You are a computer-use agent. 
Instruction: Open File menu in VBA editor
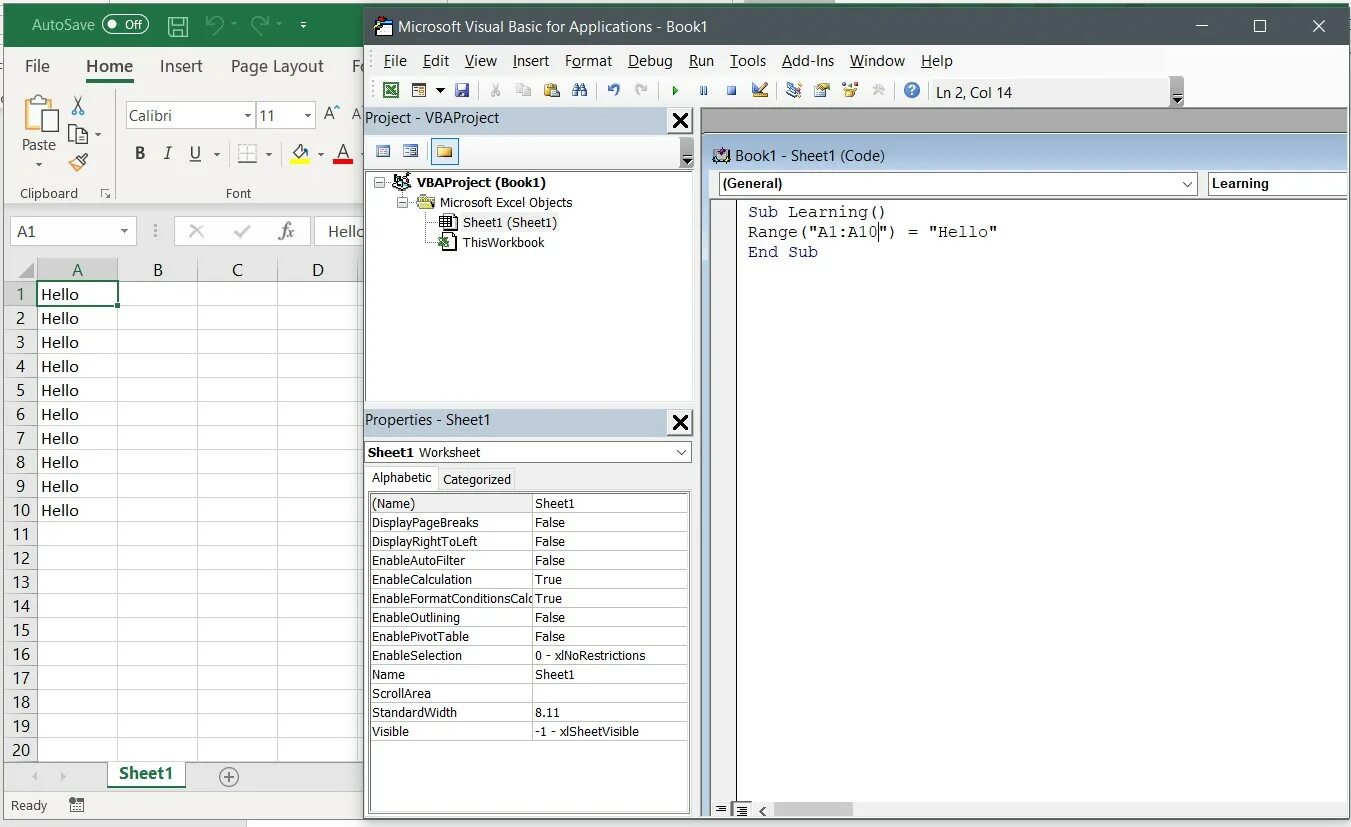pyautogui.click(x=395, y=61)
